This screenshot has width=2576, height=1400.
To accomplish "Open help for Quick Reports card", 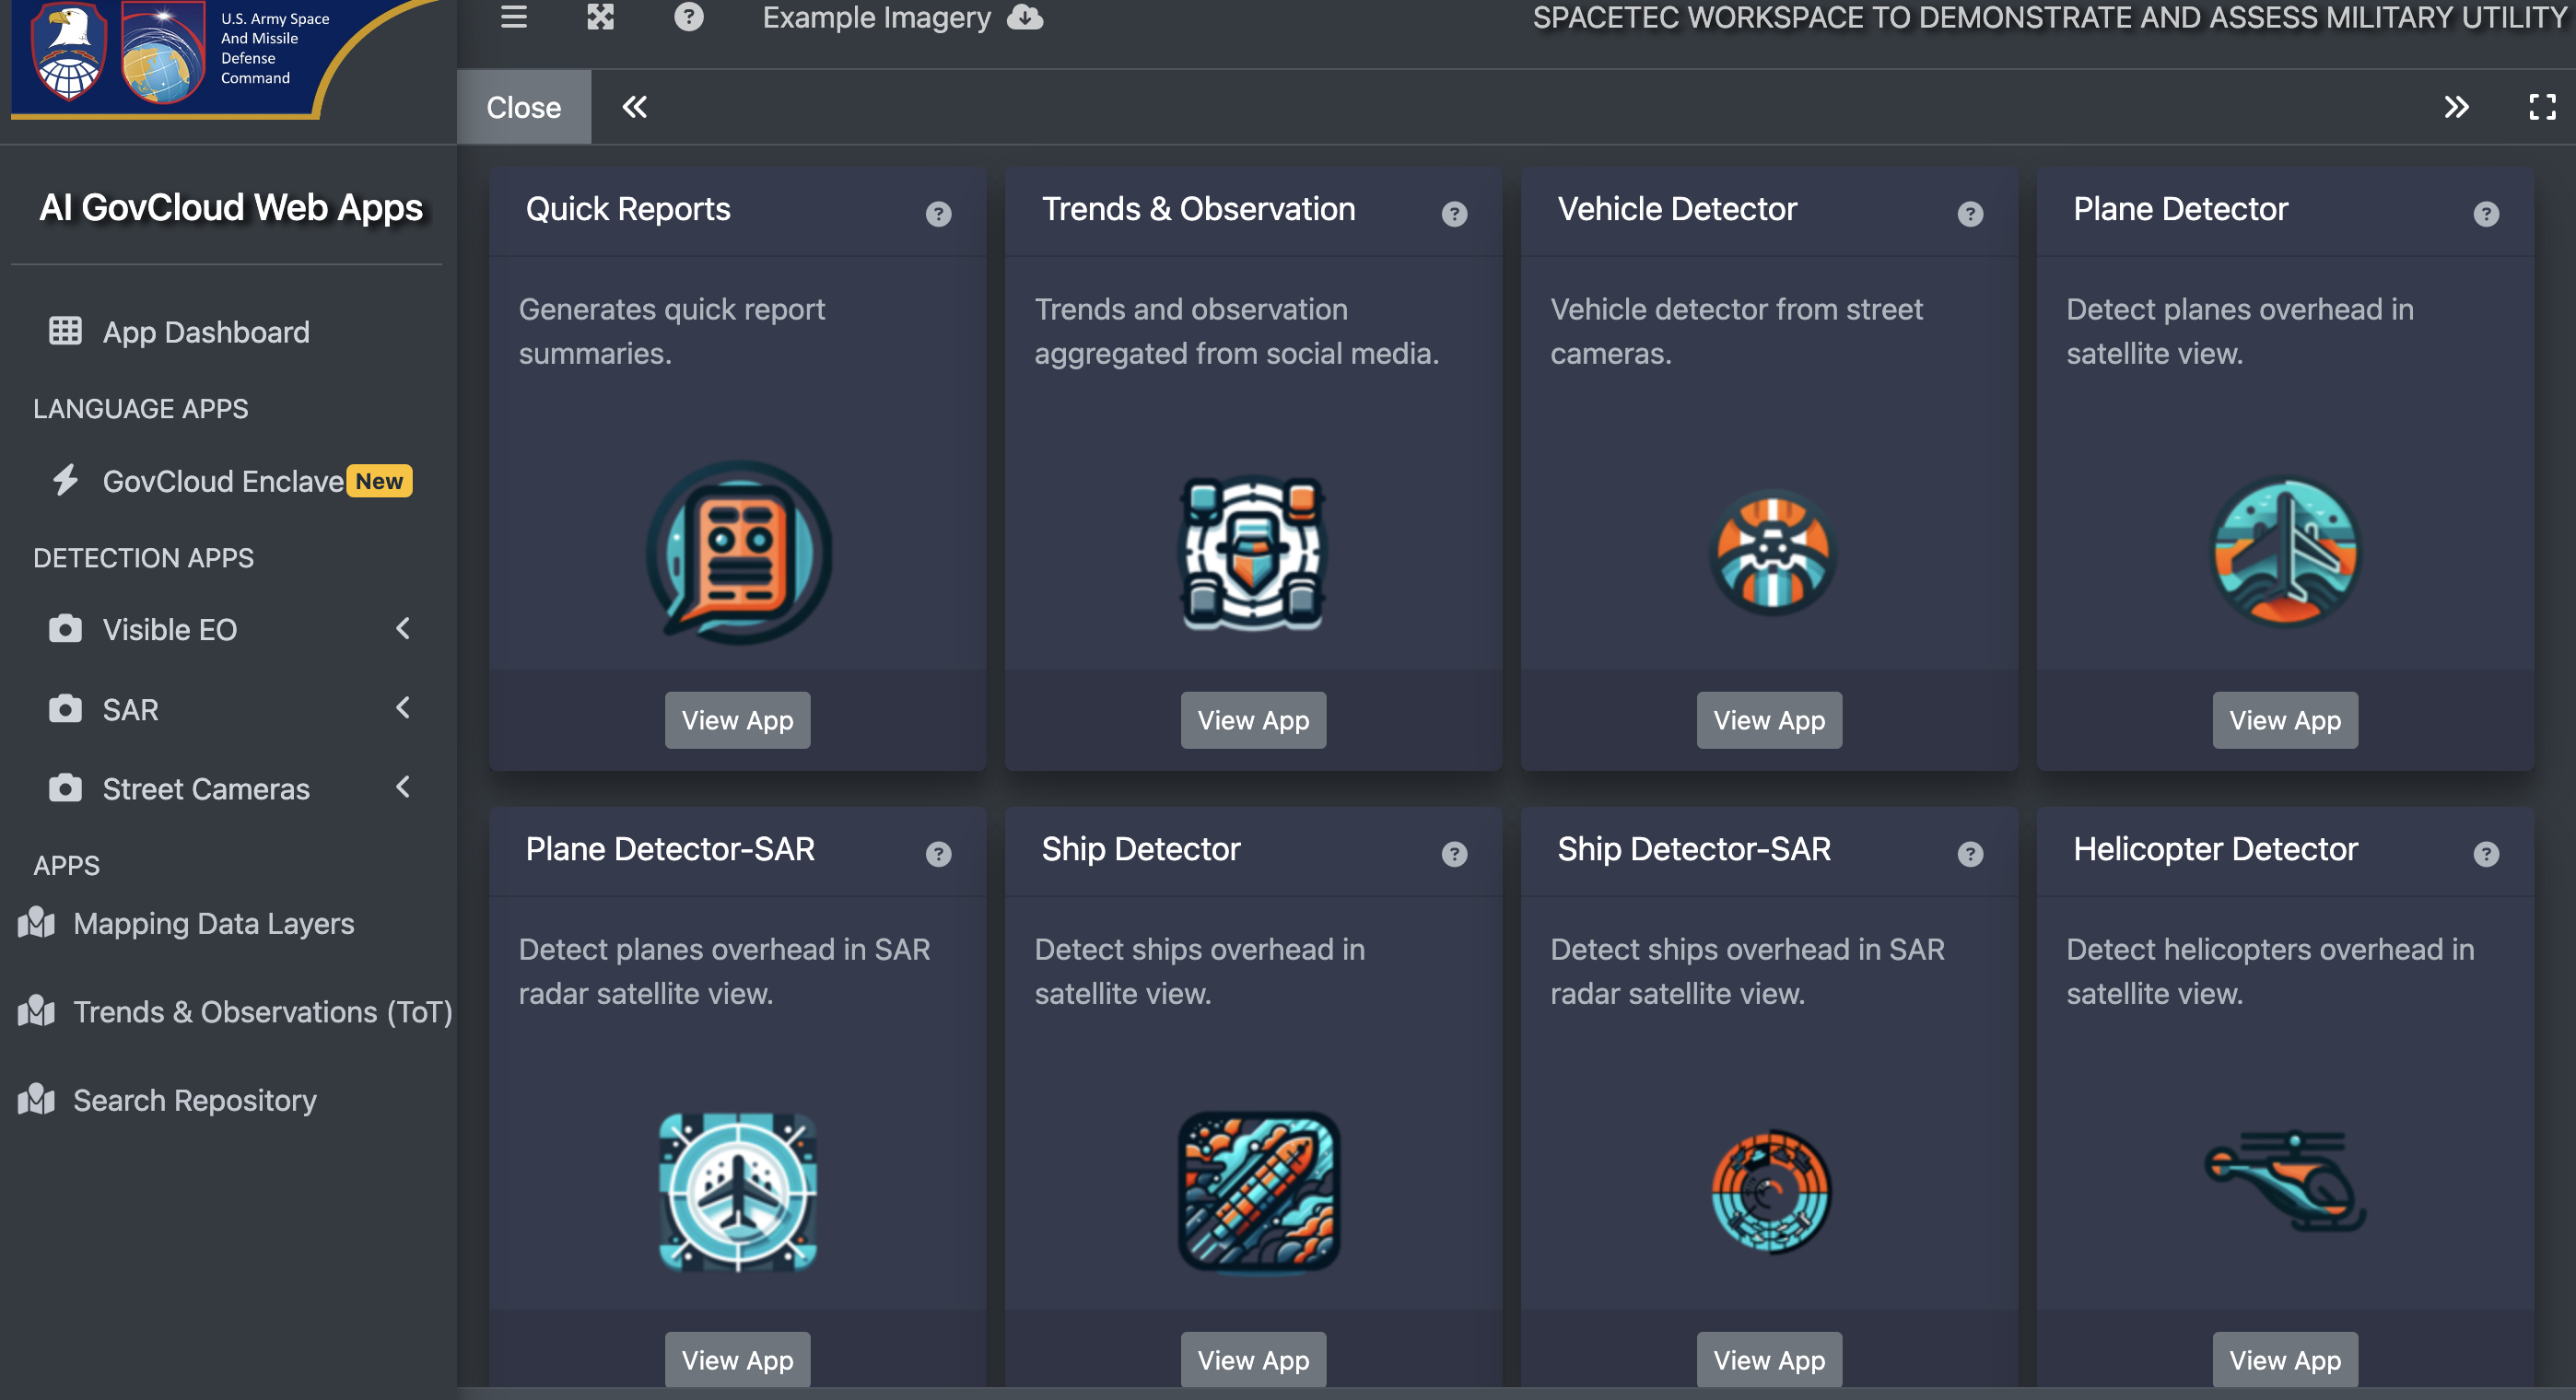I will 938,214.
